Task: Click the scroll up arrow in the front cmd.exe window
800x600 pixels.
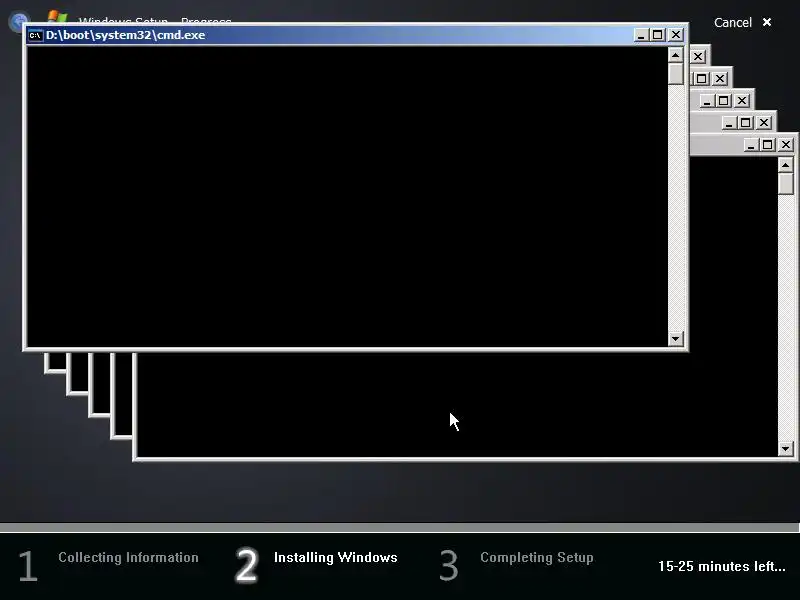Action: [x=676, y=55]
